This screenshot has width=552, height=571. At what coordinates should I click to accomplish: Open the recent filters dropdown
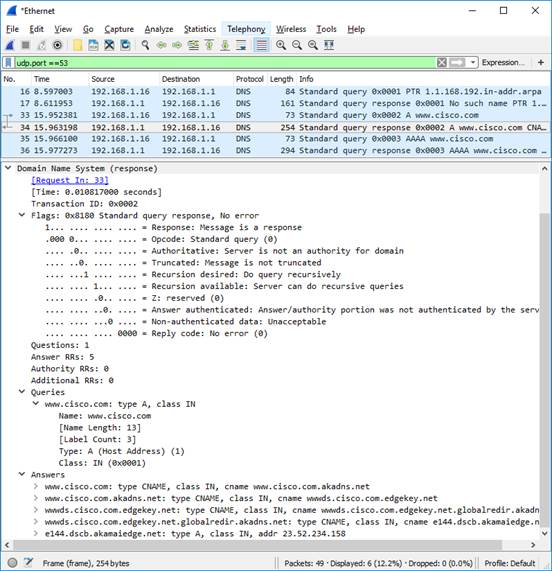click(472, 63)
